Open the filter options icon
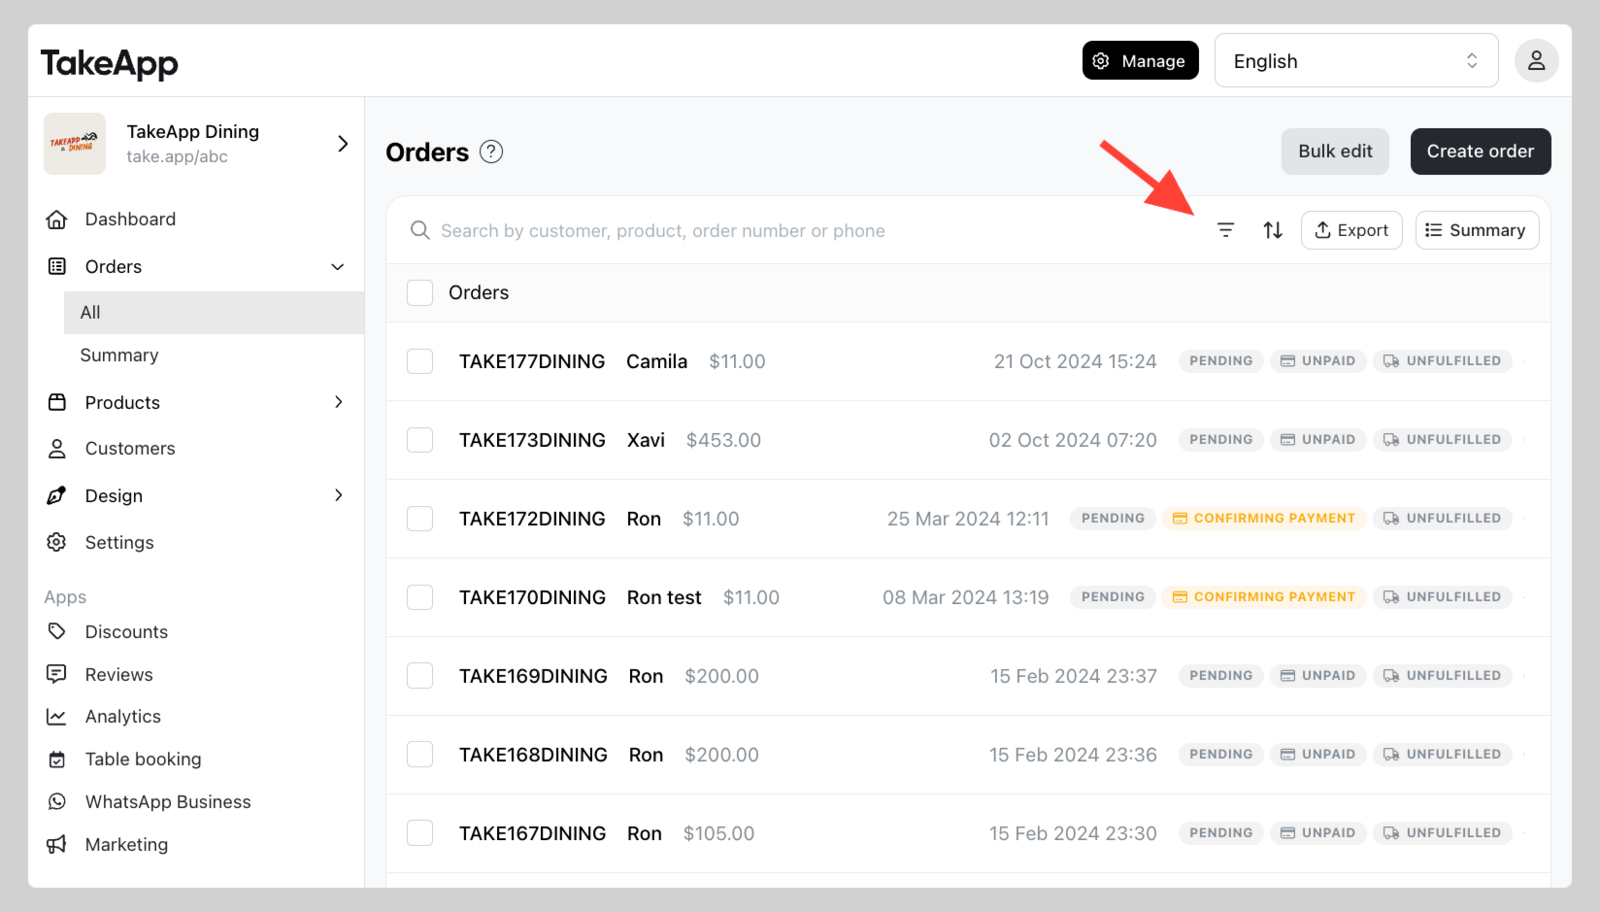This screenshot has height=912, width=1600. point(1225,230)
